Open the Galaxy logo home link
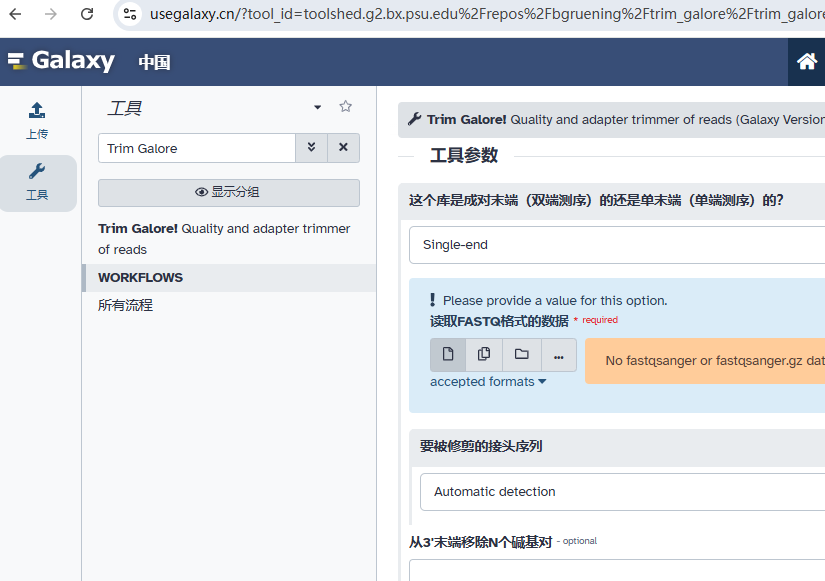 [x=61, y=61]
